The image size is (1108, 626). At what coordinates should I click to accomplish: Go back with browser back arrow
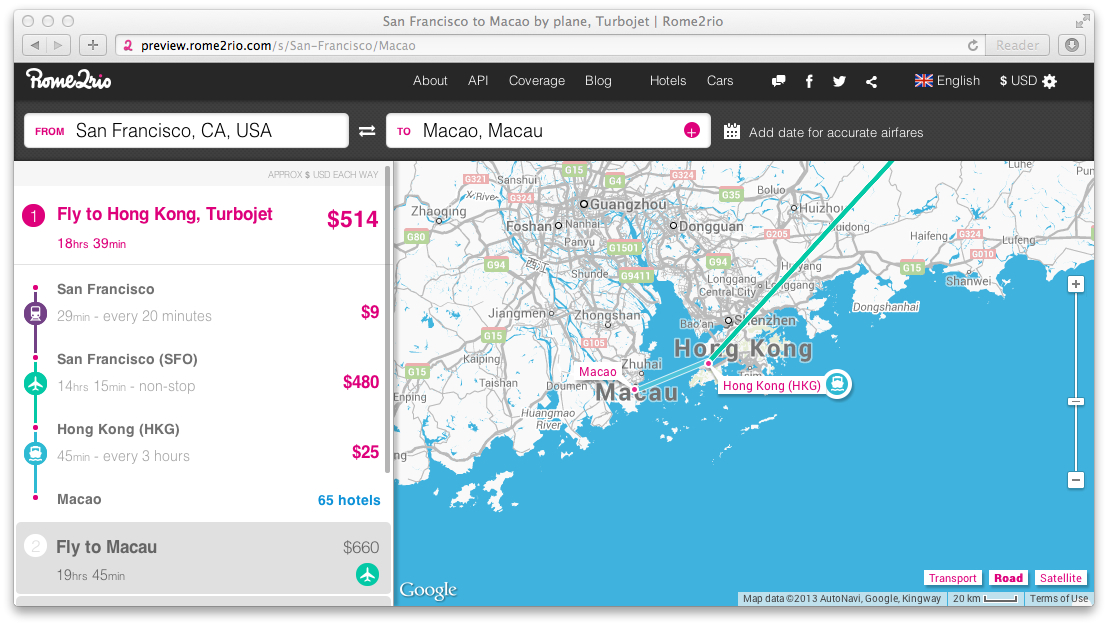[x=34, y=45]
